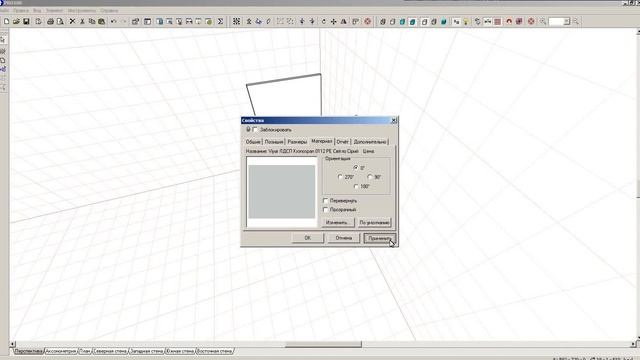The image size is (640, 360).
Task: Click the OK button
Action: (308, 238)
